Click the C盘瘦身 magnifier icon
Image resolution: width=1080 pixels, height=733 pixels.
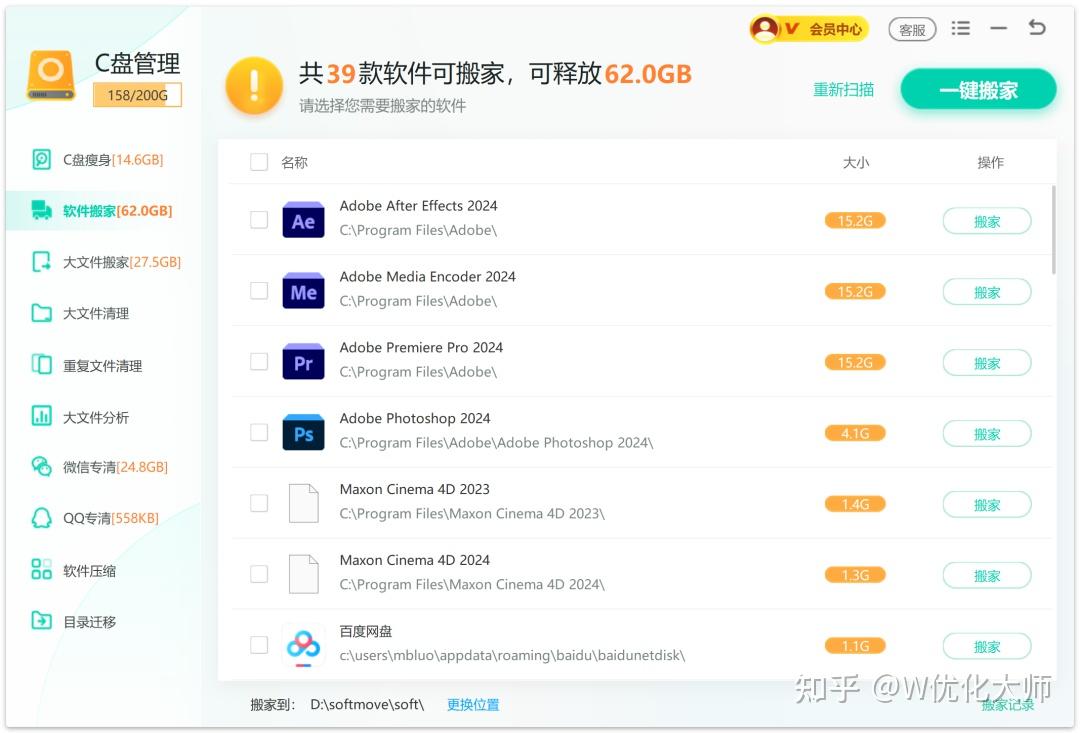(41, 158)
